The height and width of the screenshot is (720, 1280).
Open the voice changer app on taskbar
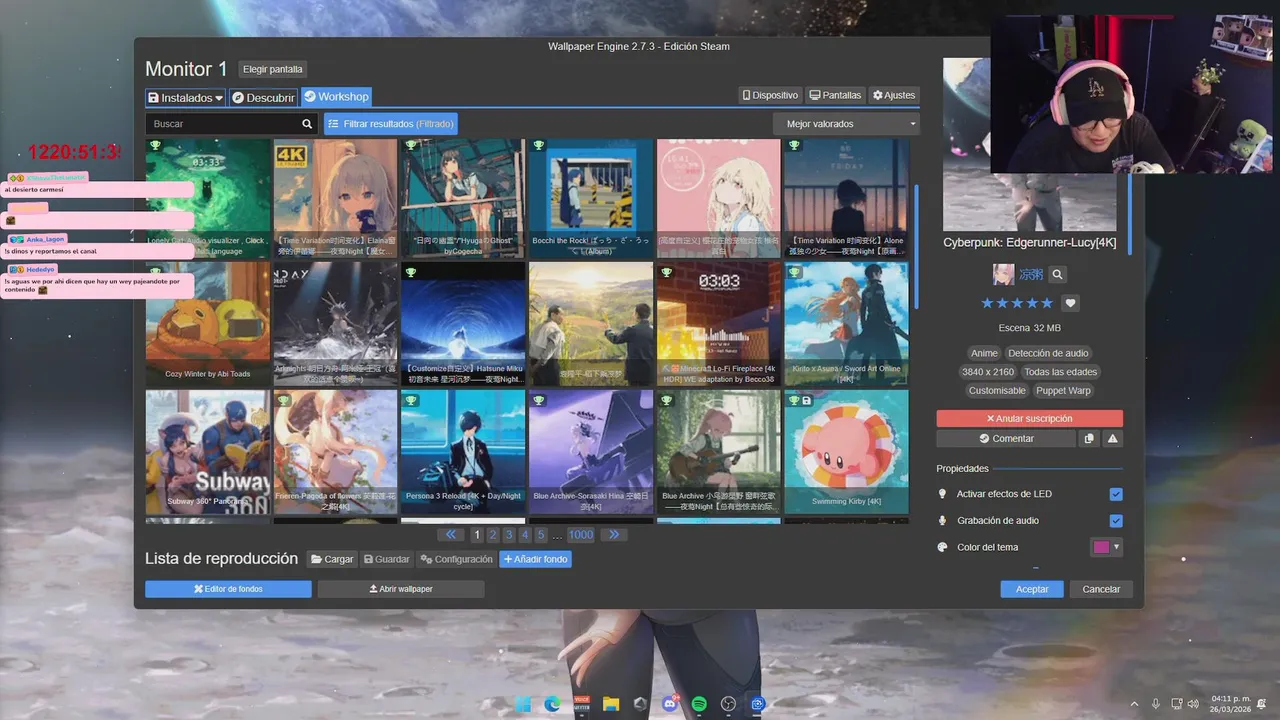(581, 704)
